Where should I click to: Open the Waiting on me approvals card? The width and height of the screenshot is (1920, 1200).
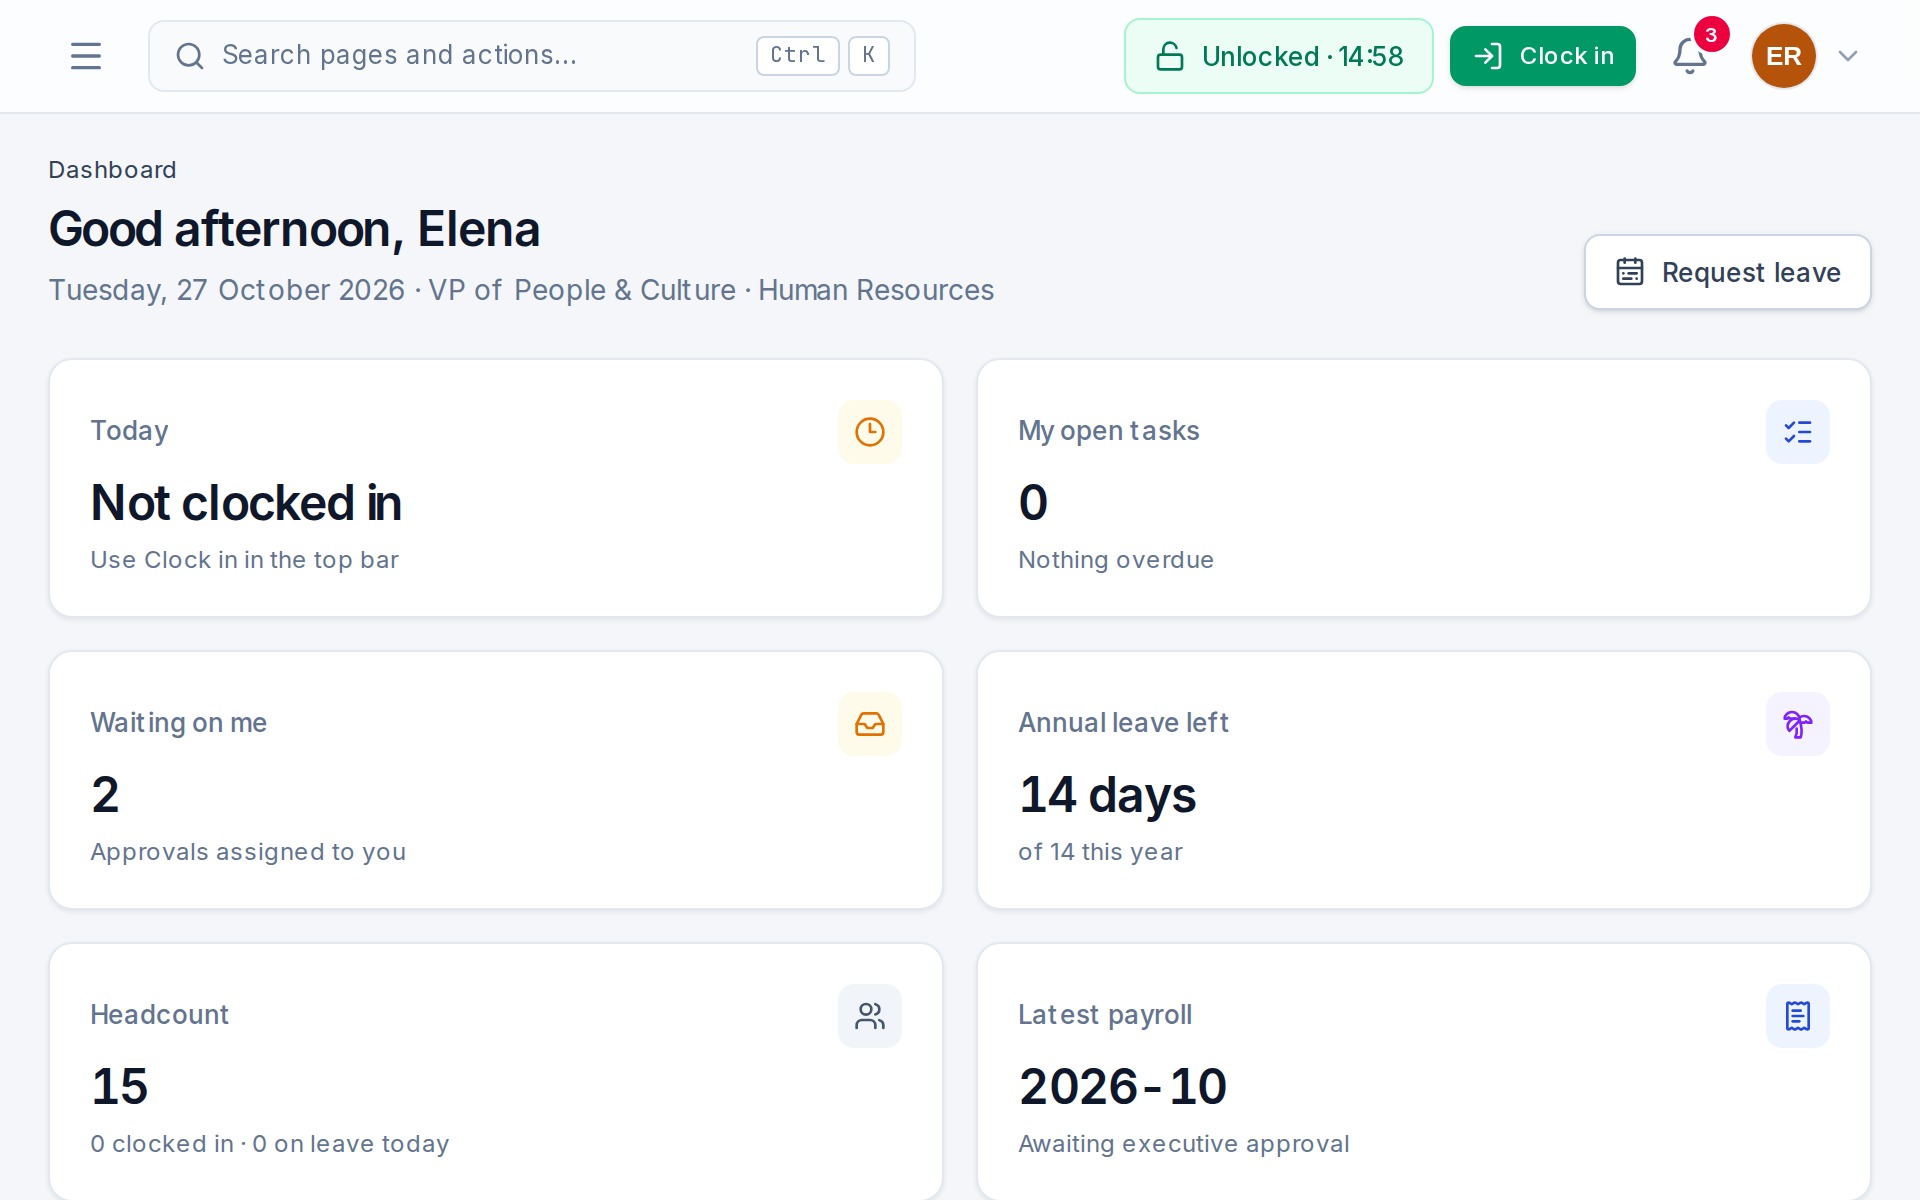coord(496,780)
